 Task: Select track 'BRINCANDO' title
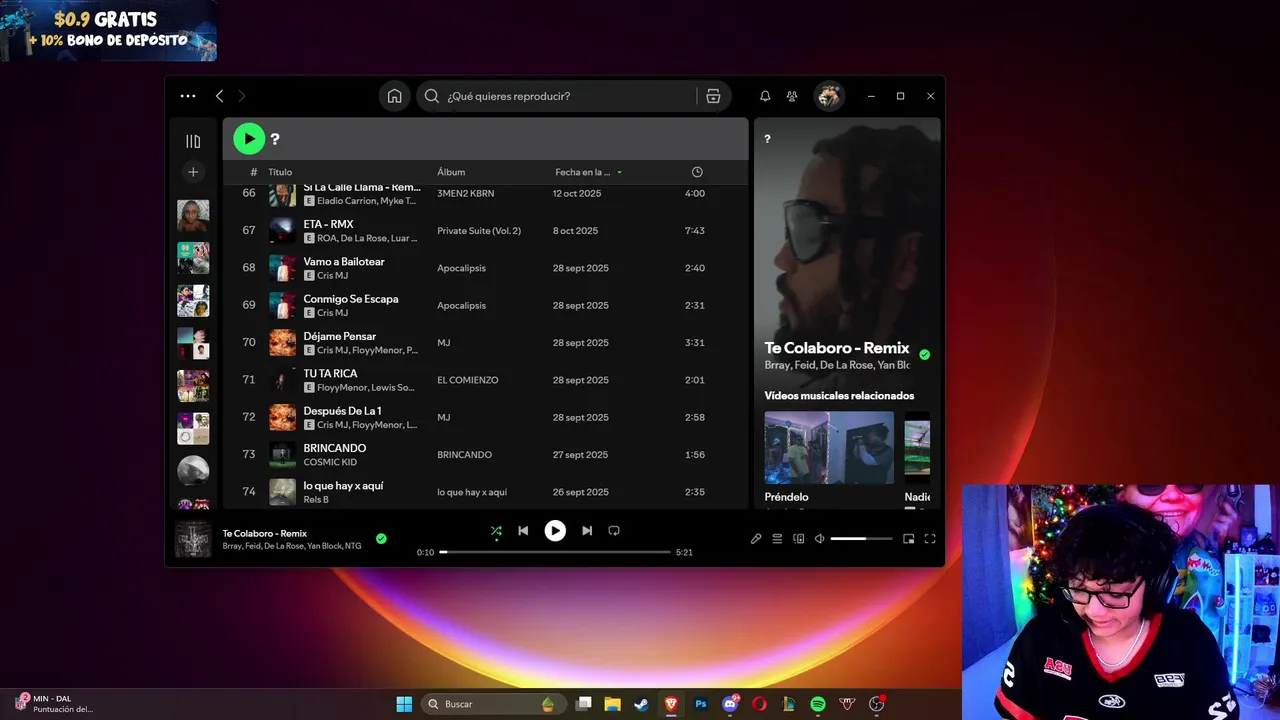(x=335, y=448)
